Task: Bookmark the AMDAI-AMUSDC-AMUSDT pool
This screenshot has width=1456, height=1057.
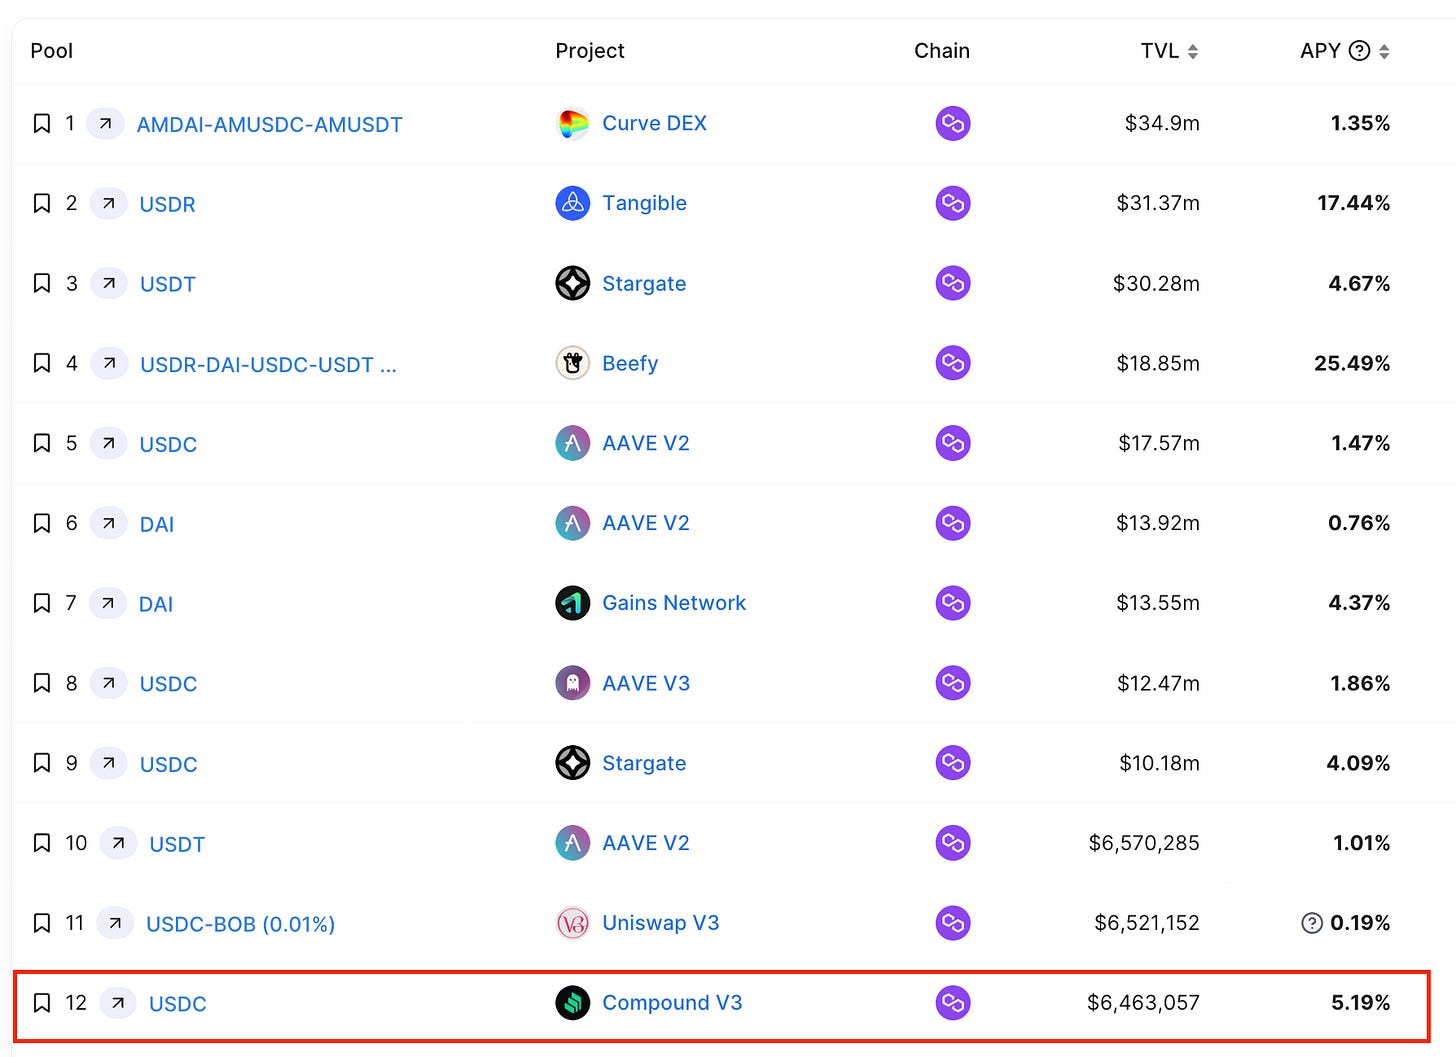Action: point(42,123)
